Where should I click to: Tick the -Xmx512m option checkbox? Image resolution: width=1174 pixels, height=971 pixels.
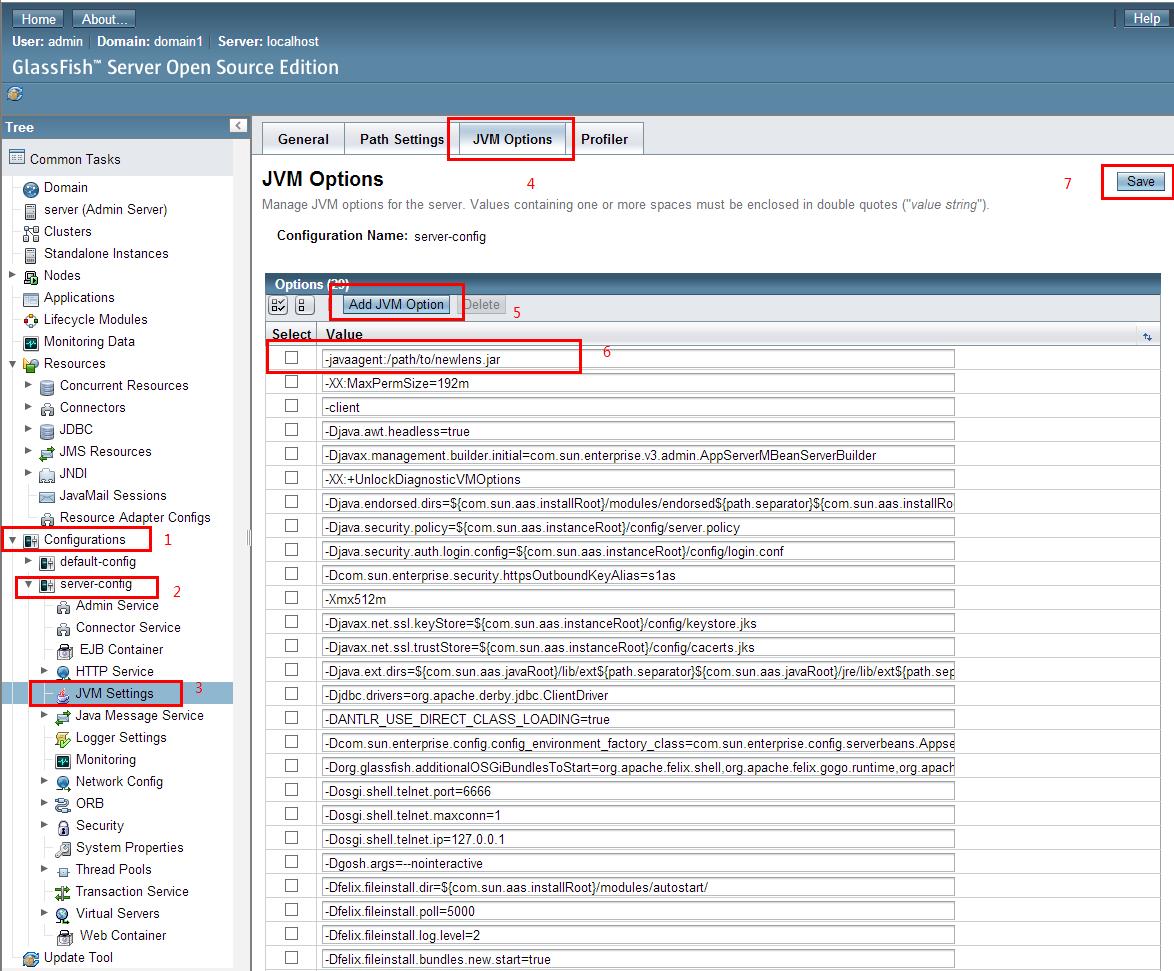pos(291,597)
